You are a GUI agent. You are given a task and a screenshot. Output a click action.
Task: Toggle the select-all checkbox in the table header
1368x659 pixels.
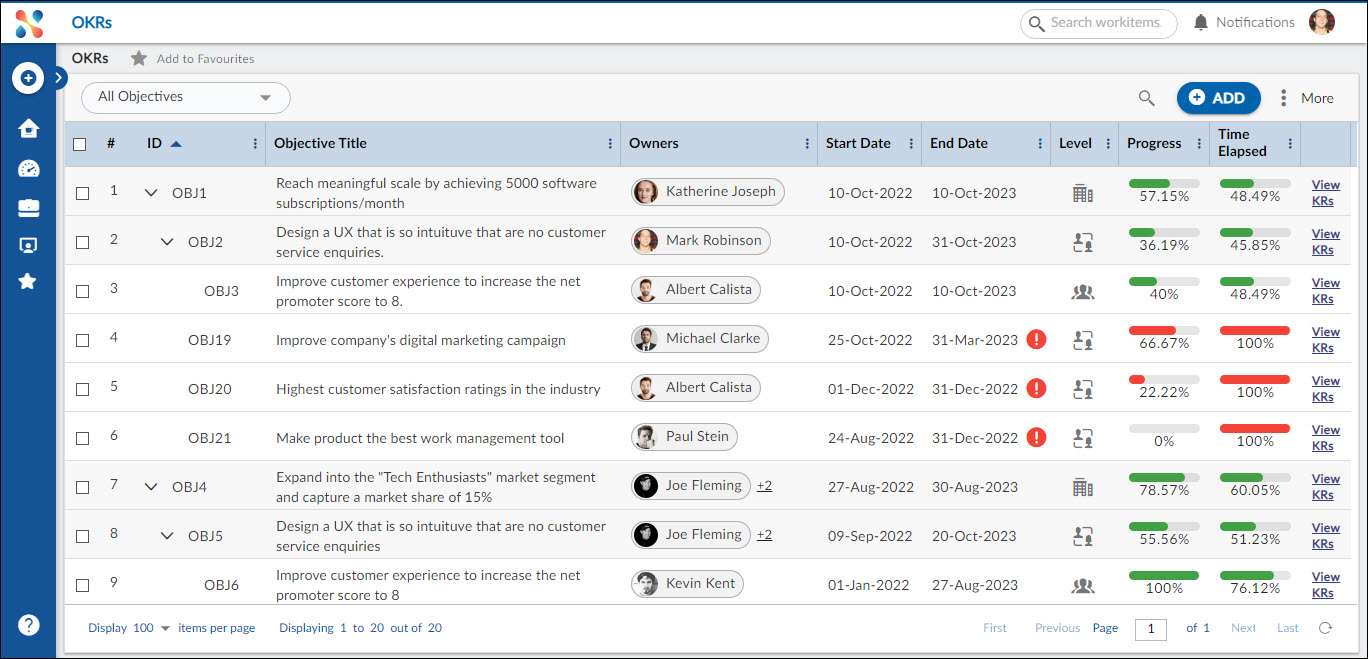pyautogui.click(x=80, y=144)
